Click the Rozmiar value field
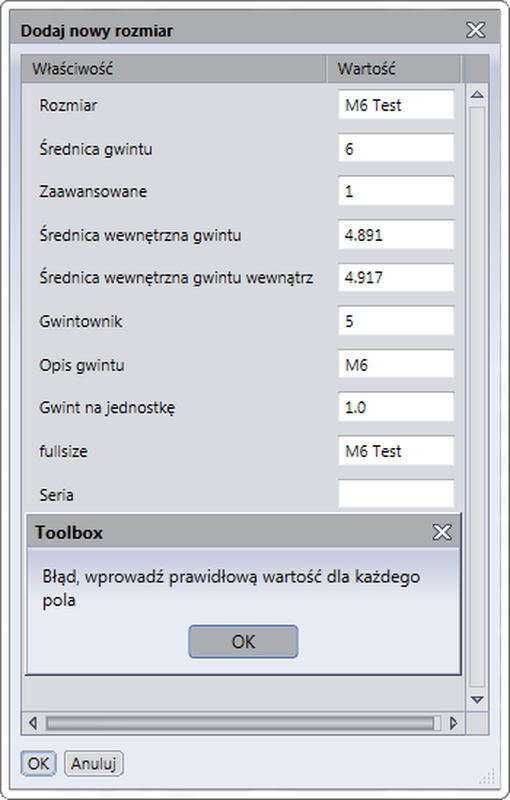Viewport: 510px width, 800px height. [x=396, y=105]
